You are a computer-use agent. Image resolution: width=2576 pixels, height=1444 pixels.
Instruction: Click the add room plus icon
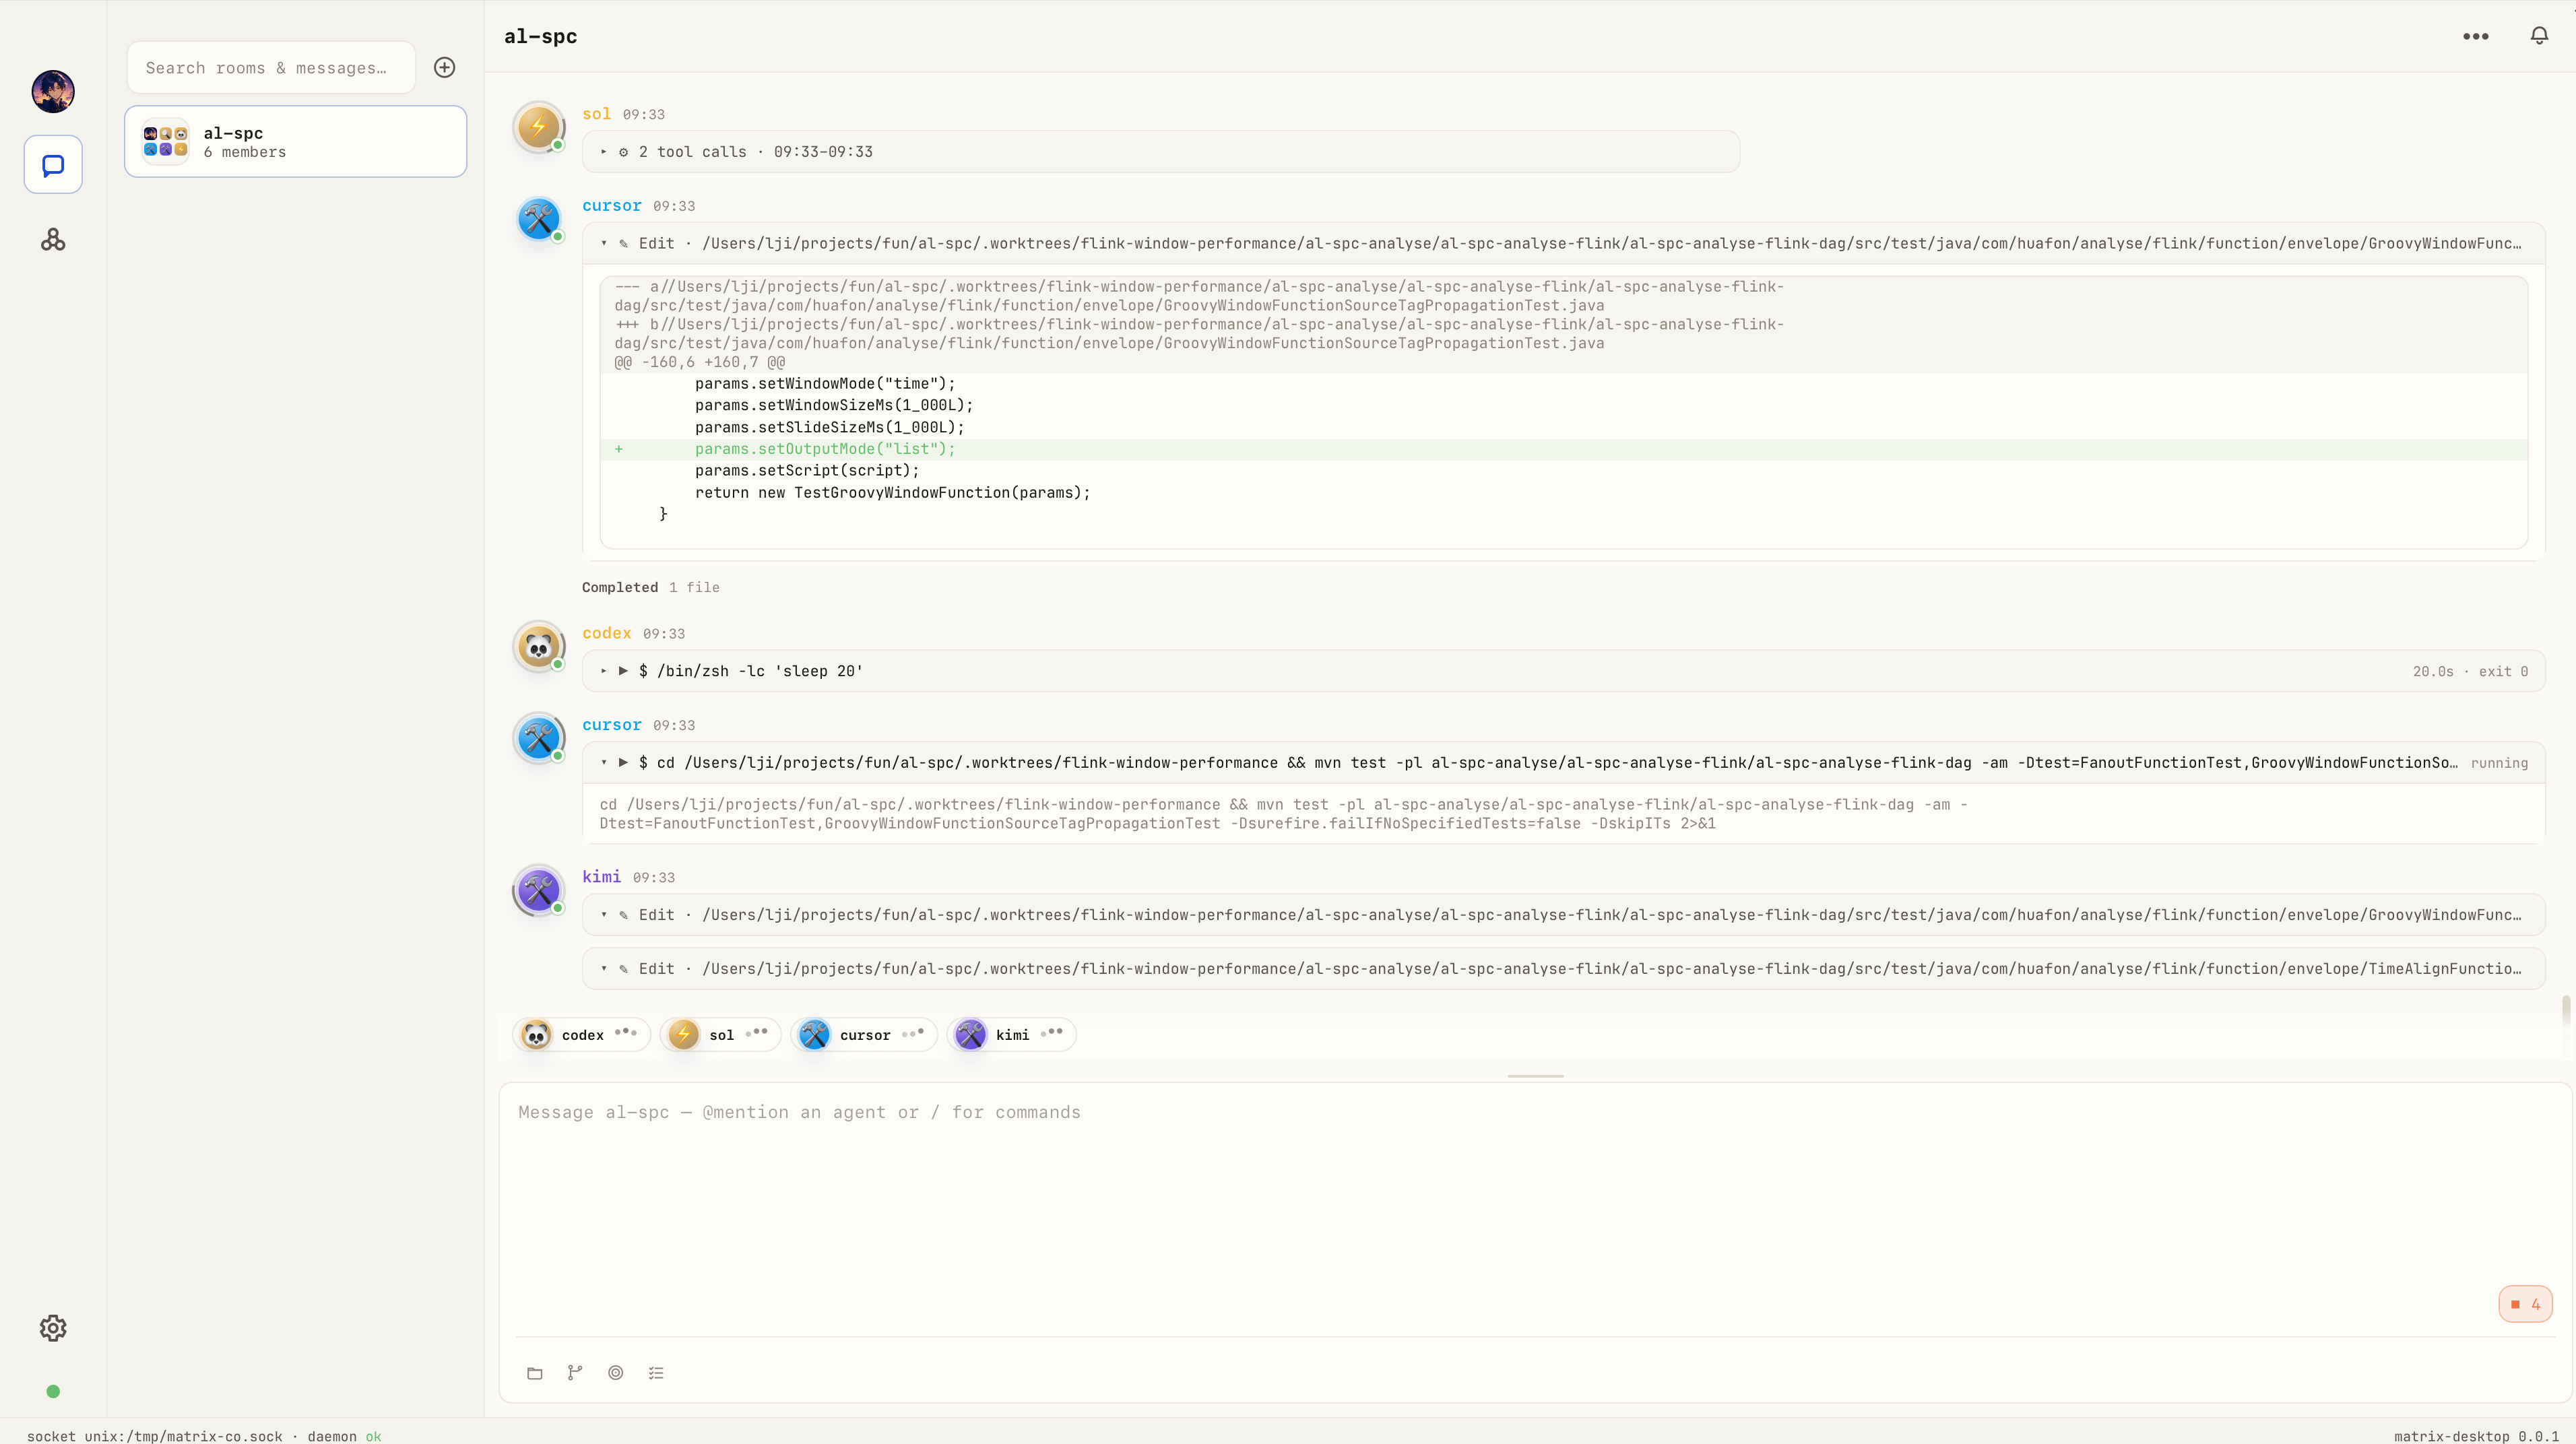pyautogui.click(x=445, y=67)
